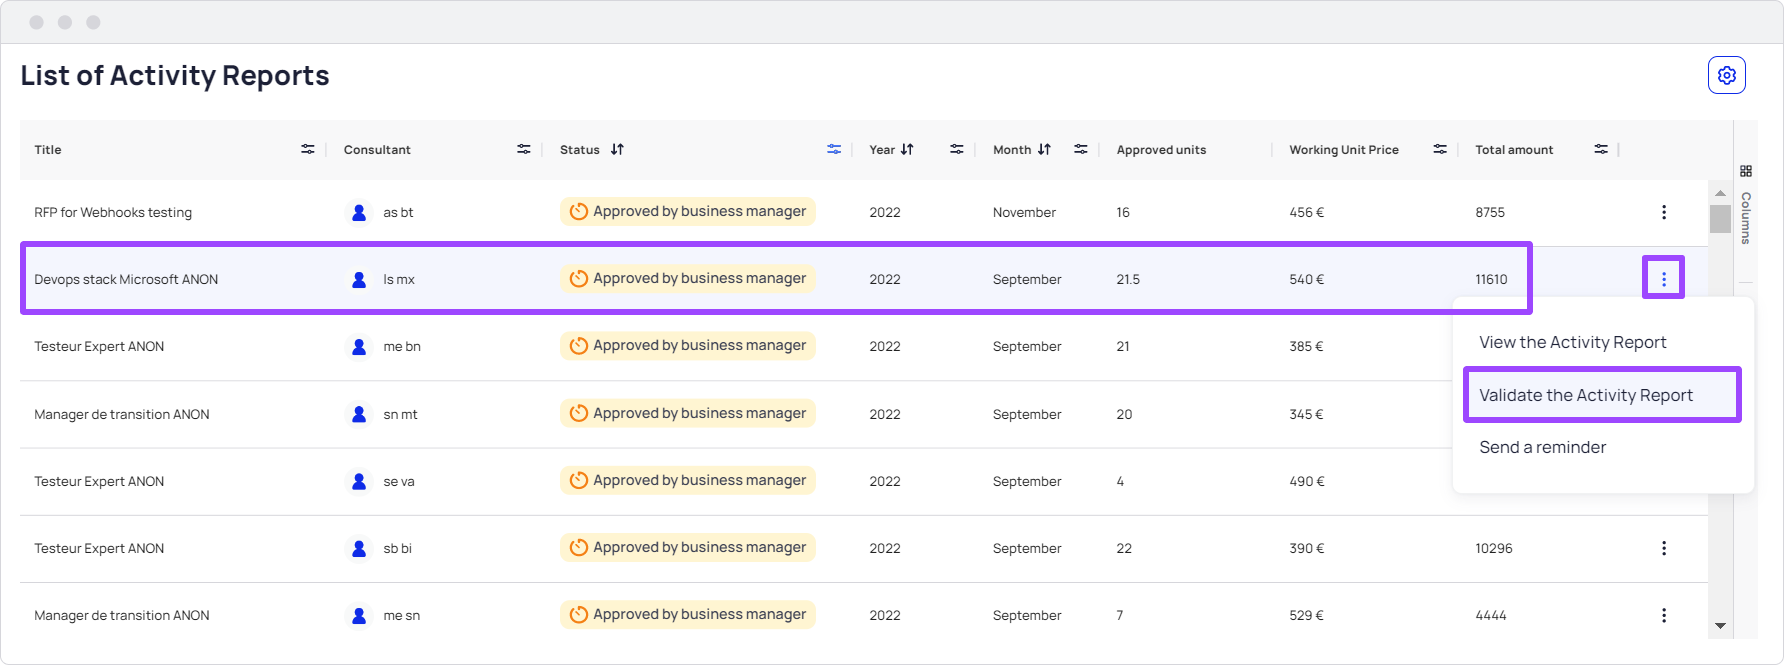Open the settings gear in the page header
The width and height of the screenshot is (1784, 665).
pyautogui.click(x=1726, y=75)
